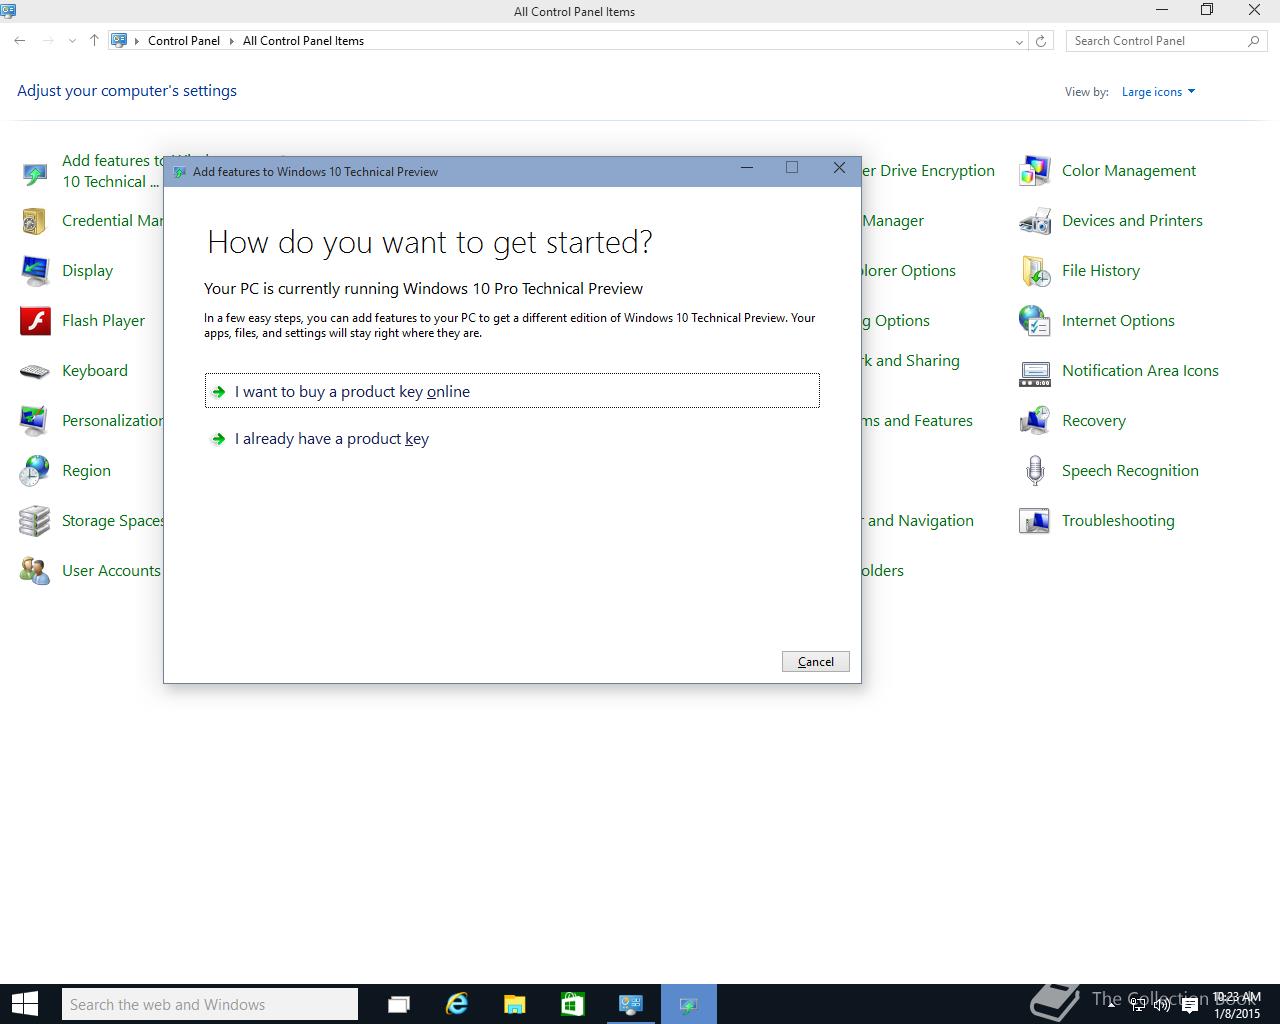Open File Explorer from the taskbar
Screen dimensions: 1280x1024
tap(514, 1004)
